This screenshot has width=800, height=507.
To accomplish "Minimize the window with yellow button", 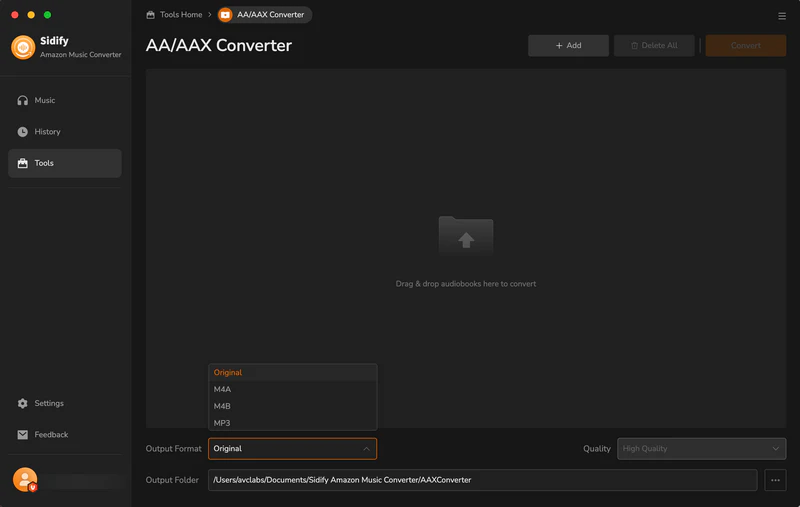I will pos(31,15).
